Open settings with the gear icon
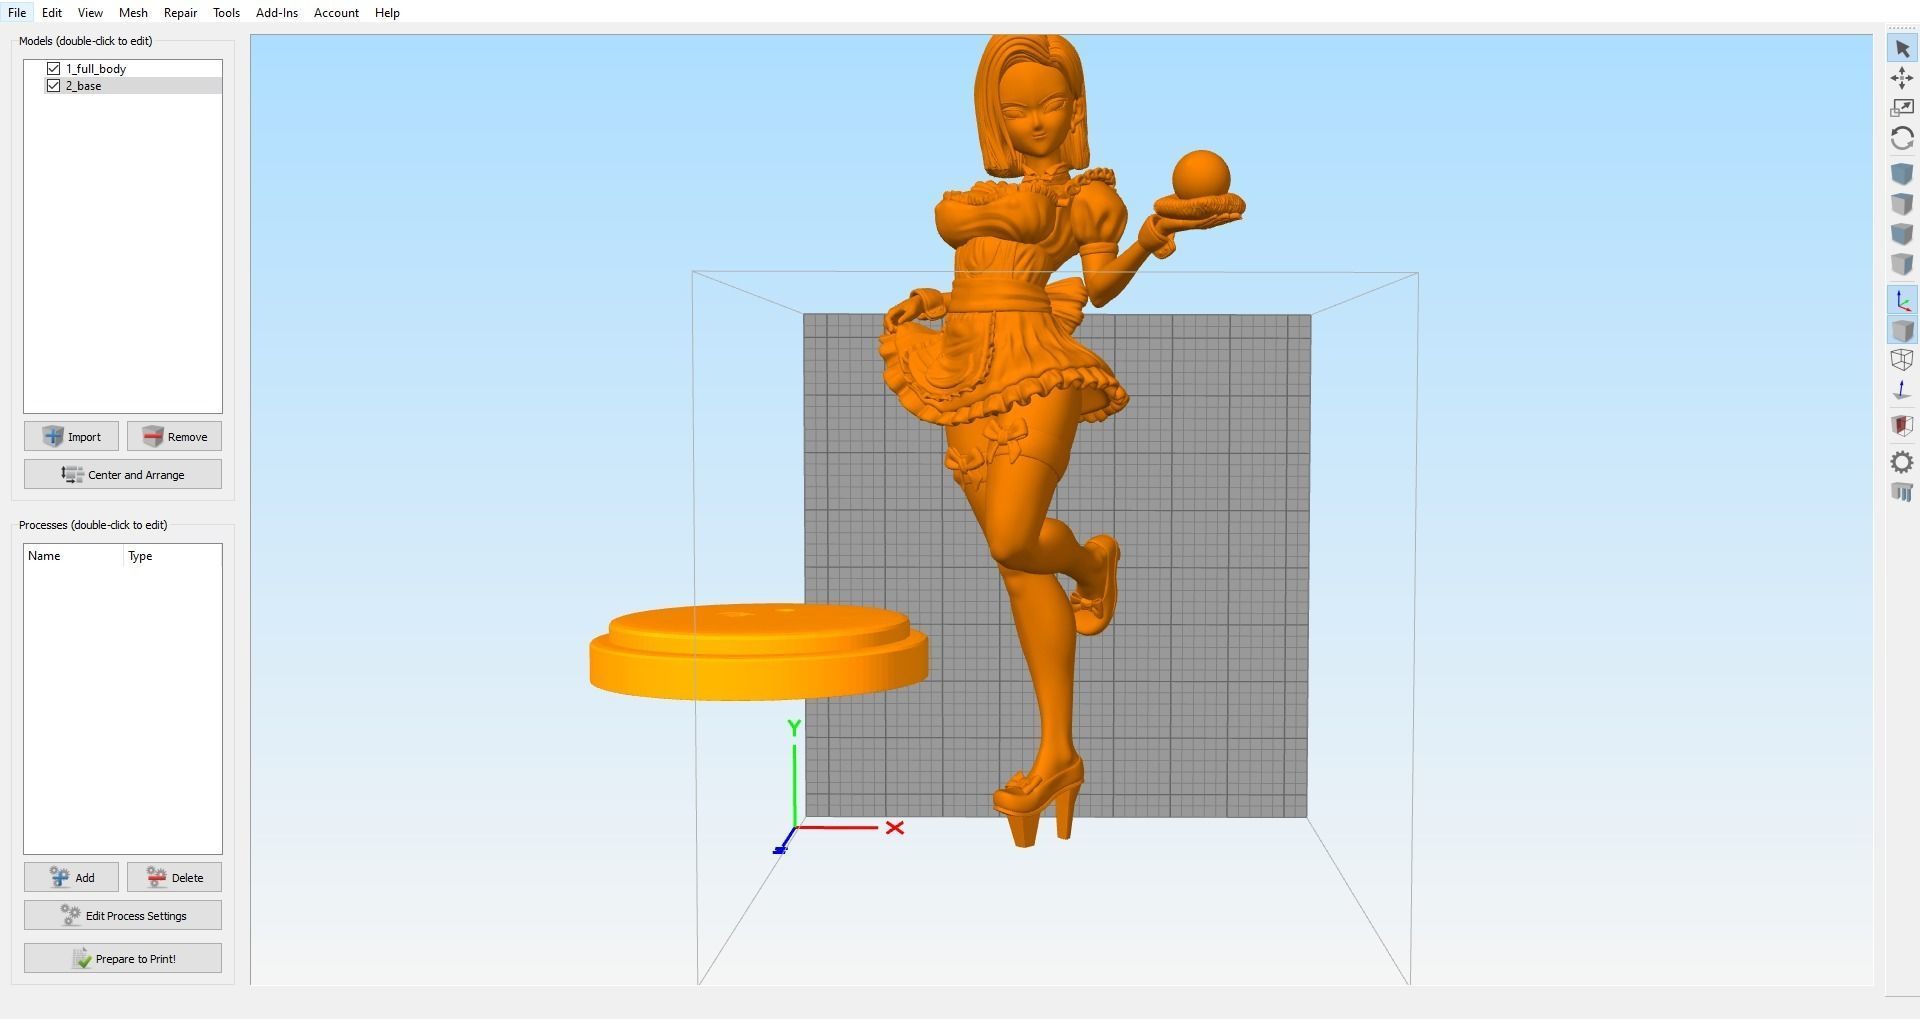 tap(1902, 462)
